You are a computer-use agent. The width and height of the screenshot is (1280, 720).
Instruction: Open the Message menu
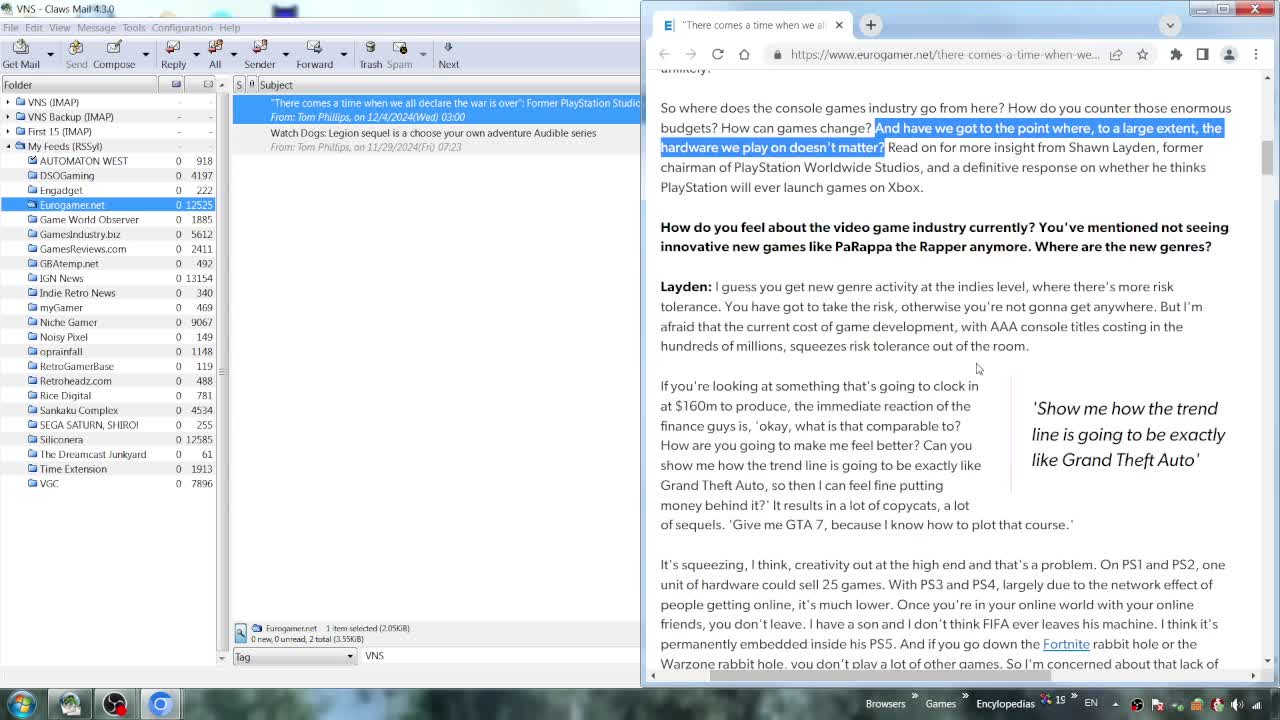coord(96,27)
